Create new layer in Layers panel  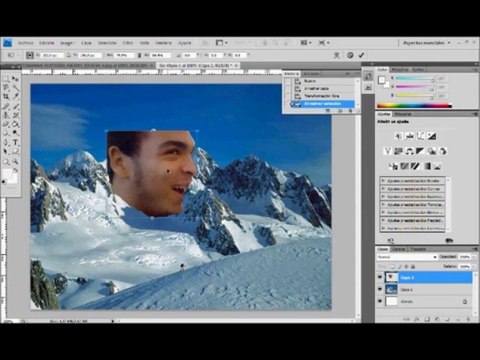pyautogui.click(x=457, y=319)
